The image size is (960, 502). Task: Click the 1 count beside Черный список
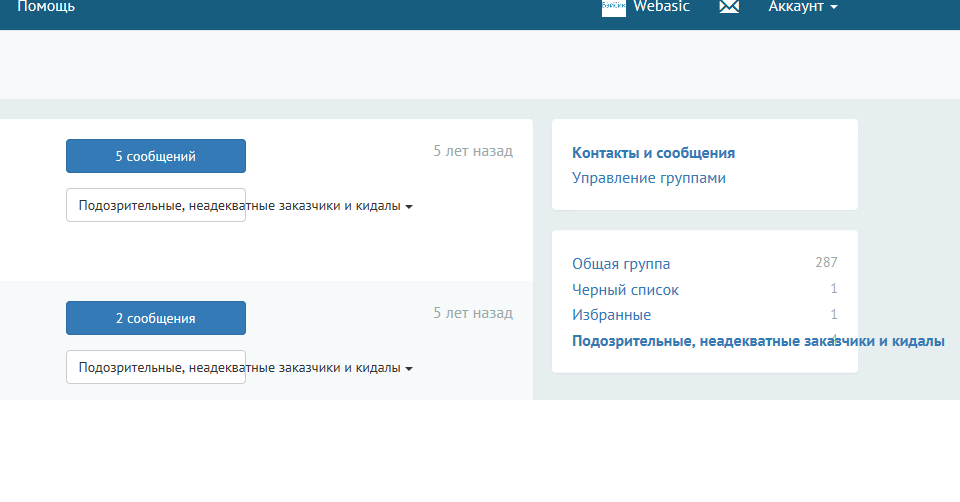coord(834,288)
